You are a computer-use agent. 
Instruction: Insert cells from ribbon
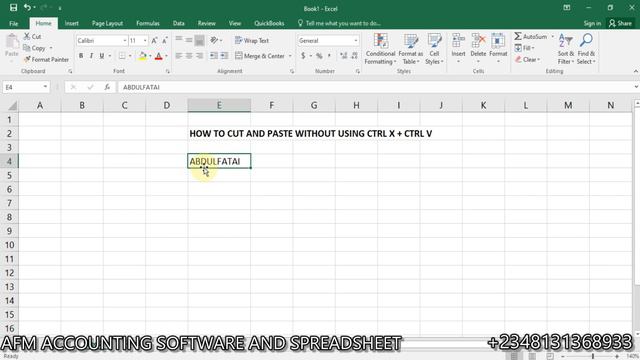coord(458,48)
